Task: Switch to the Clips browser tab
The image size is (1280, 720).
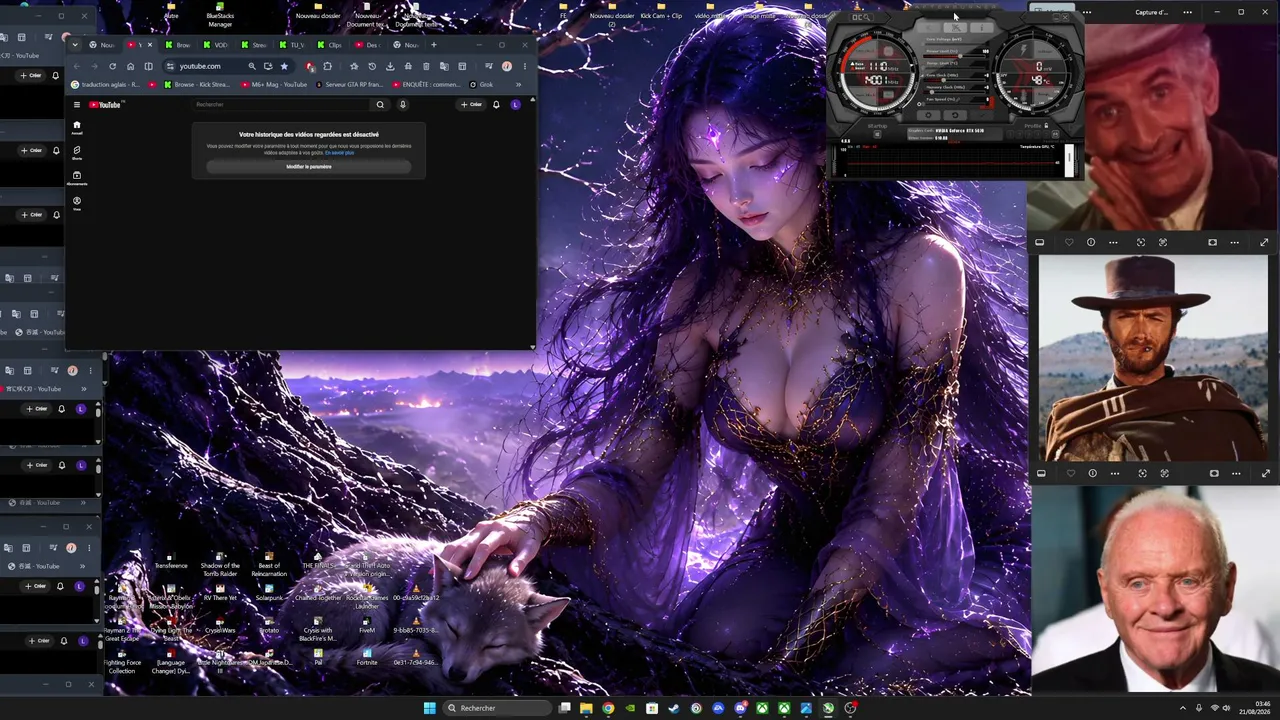Action: [330, 45]
